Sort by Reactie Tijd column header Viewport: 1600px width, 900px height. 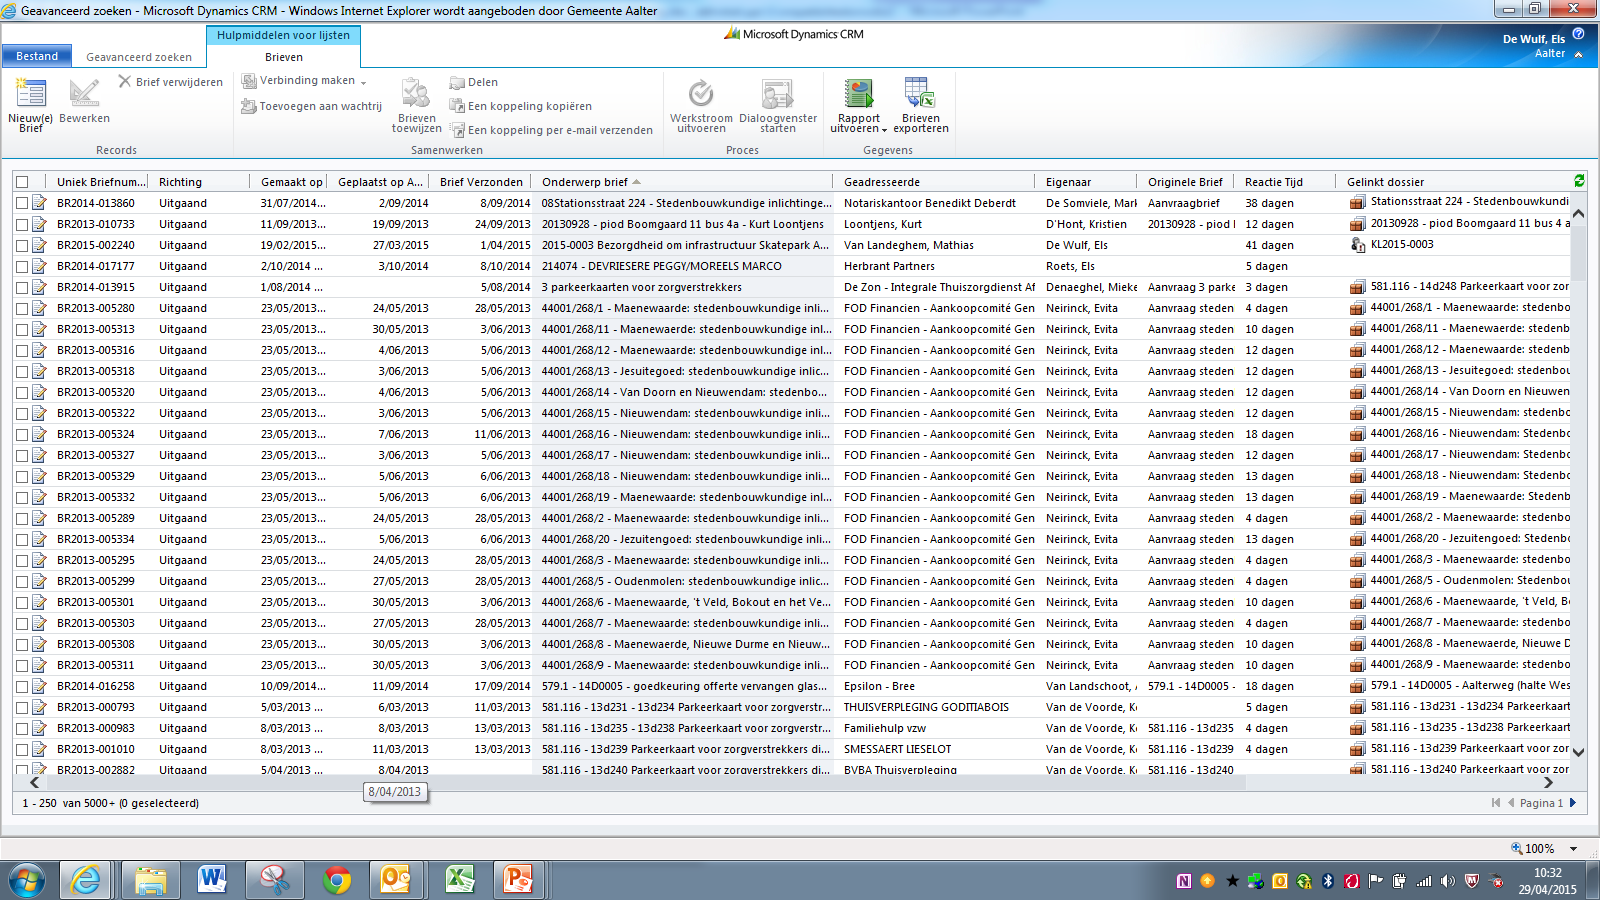1274,182
